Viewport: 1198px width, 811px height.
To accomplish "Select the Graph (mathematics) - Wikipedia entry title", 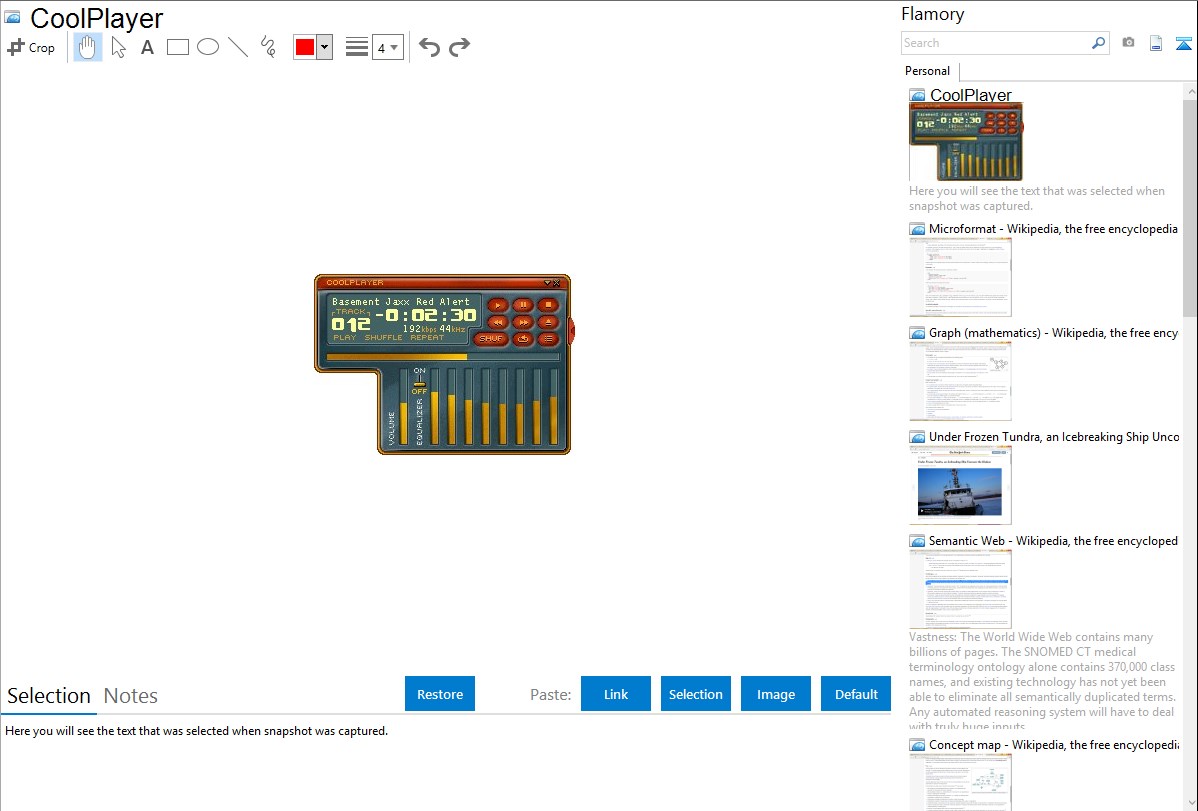I will coord(1053,333).
